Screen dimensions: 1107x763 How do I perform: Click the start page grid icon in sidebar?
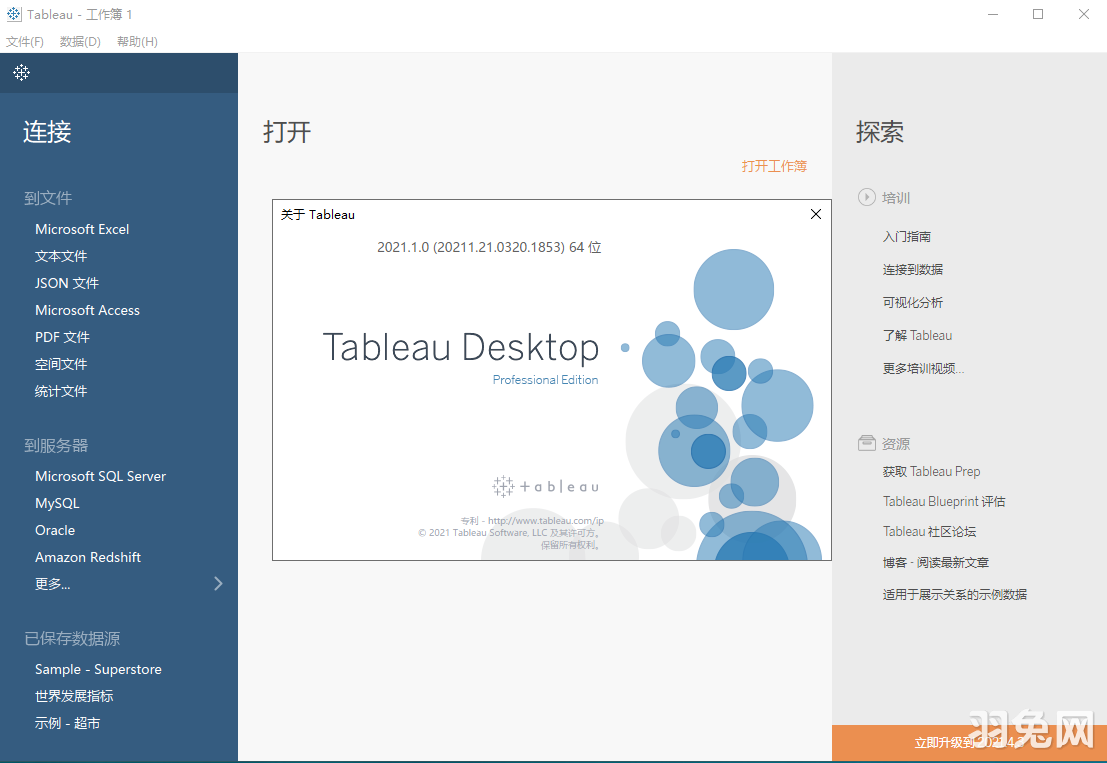point(21,72)
